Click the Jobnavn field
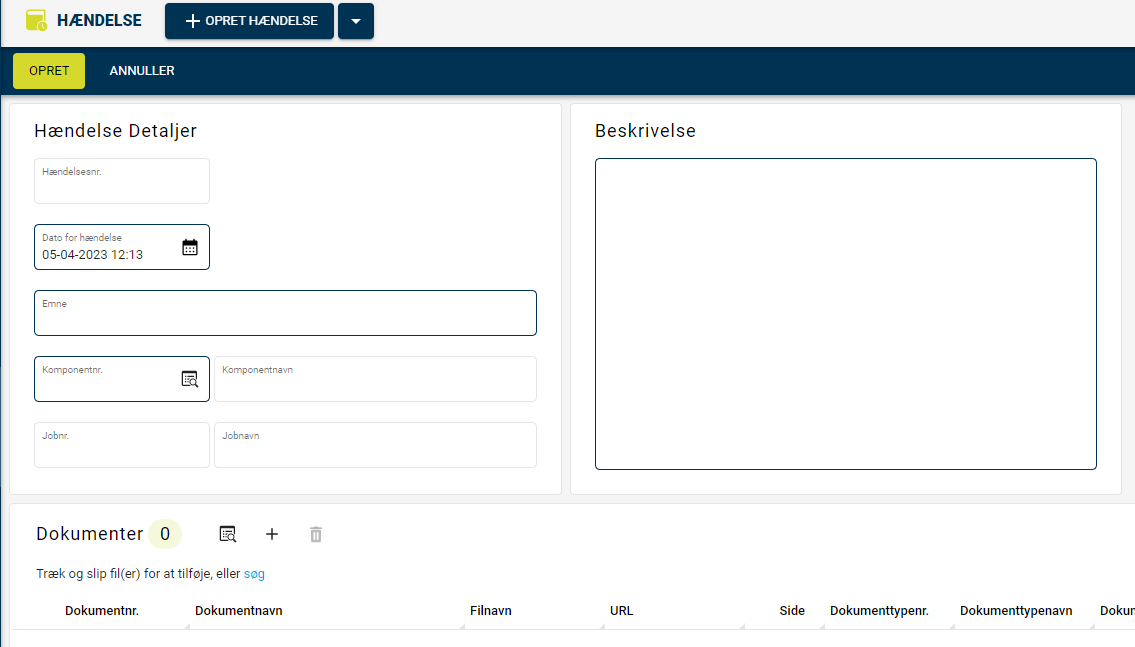The height and width of the screenshot is (647, 1135). click(375, 445)
